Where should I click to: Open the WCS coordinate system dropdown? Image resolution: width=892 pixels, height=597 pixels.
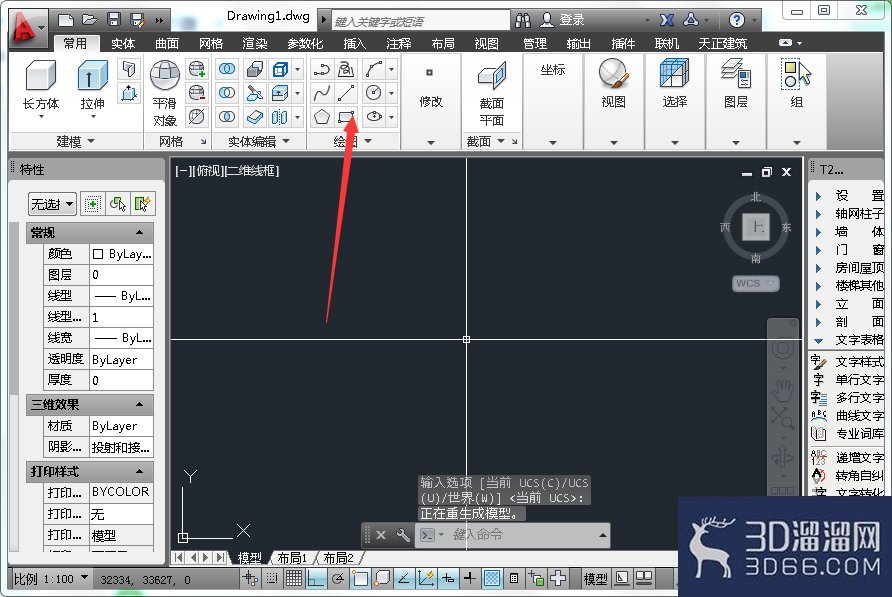pyautogui.click(x=755, y=283)
